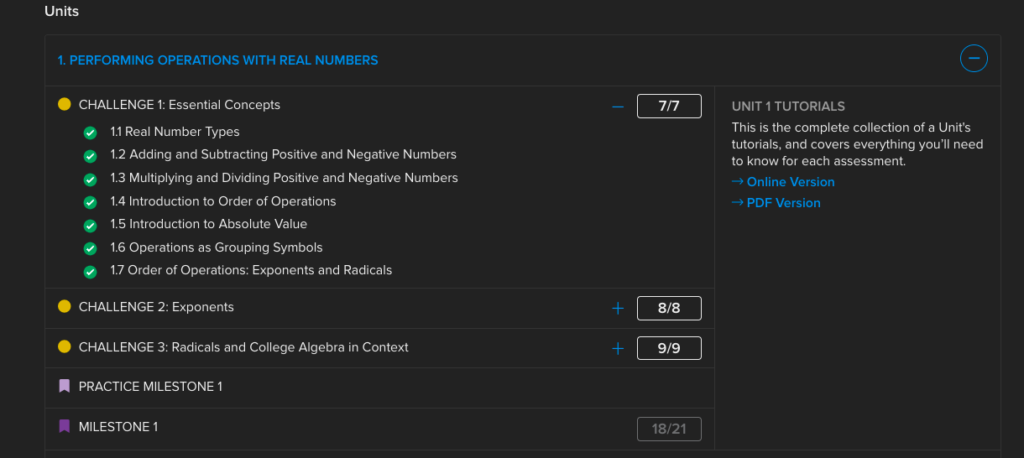Image resolution: width=1024 pixels, height=458 pixels.
Task: Open the PDF Version of Unit 1 tutorials
Action: tap(776, 203)
